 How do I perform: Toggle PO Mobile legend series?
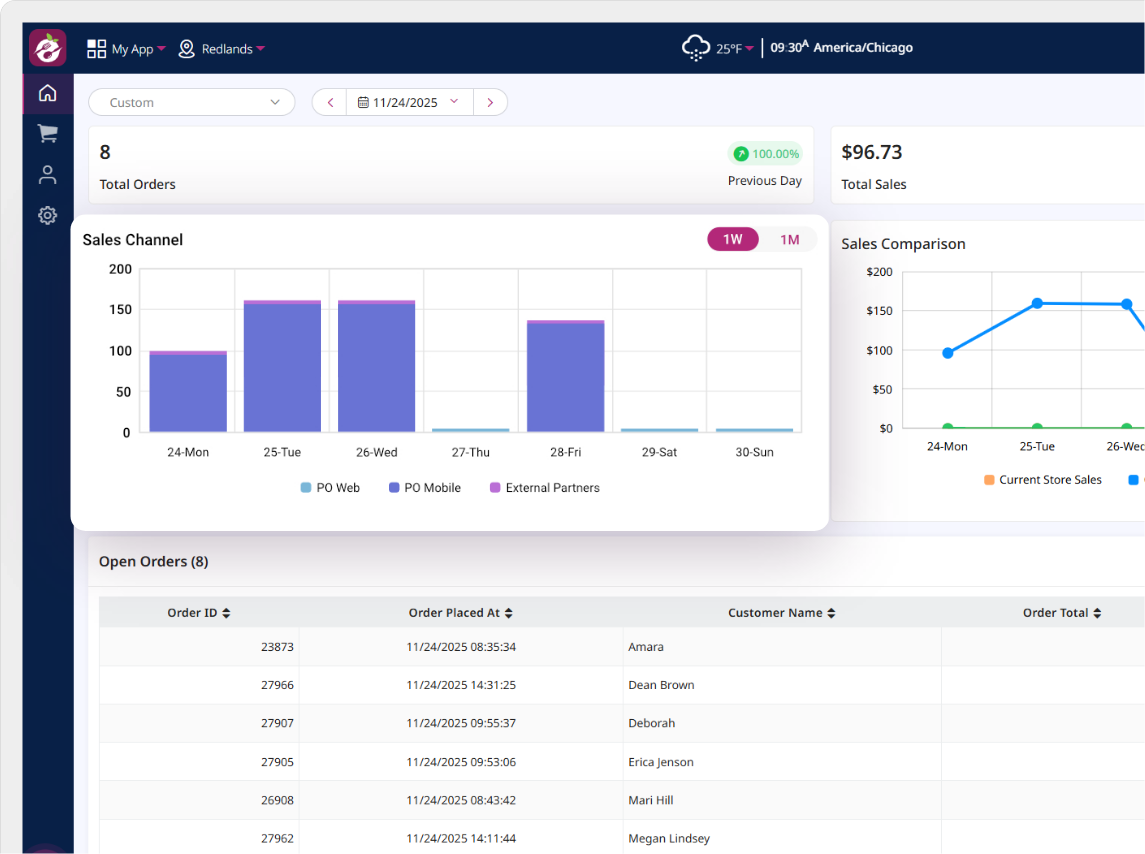click(425, 488)
